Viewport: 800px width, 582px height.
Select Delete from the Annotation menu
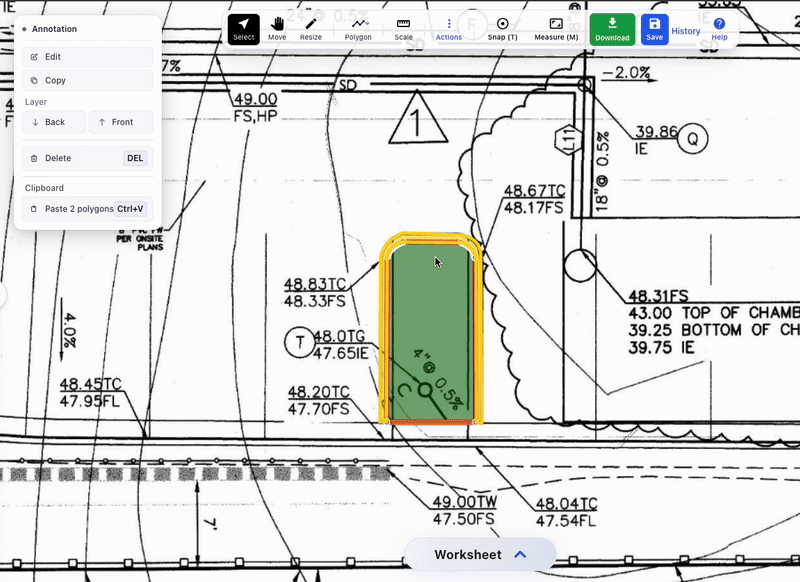pyautogui.click(x=88, y=158)
